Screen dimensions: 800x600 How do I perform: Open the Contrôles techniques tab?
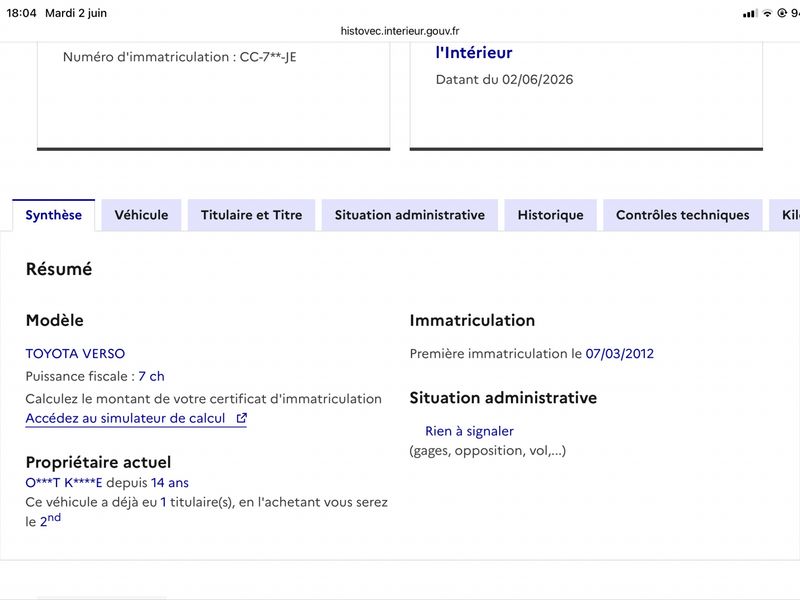(x=683, y=215)
